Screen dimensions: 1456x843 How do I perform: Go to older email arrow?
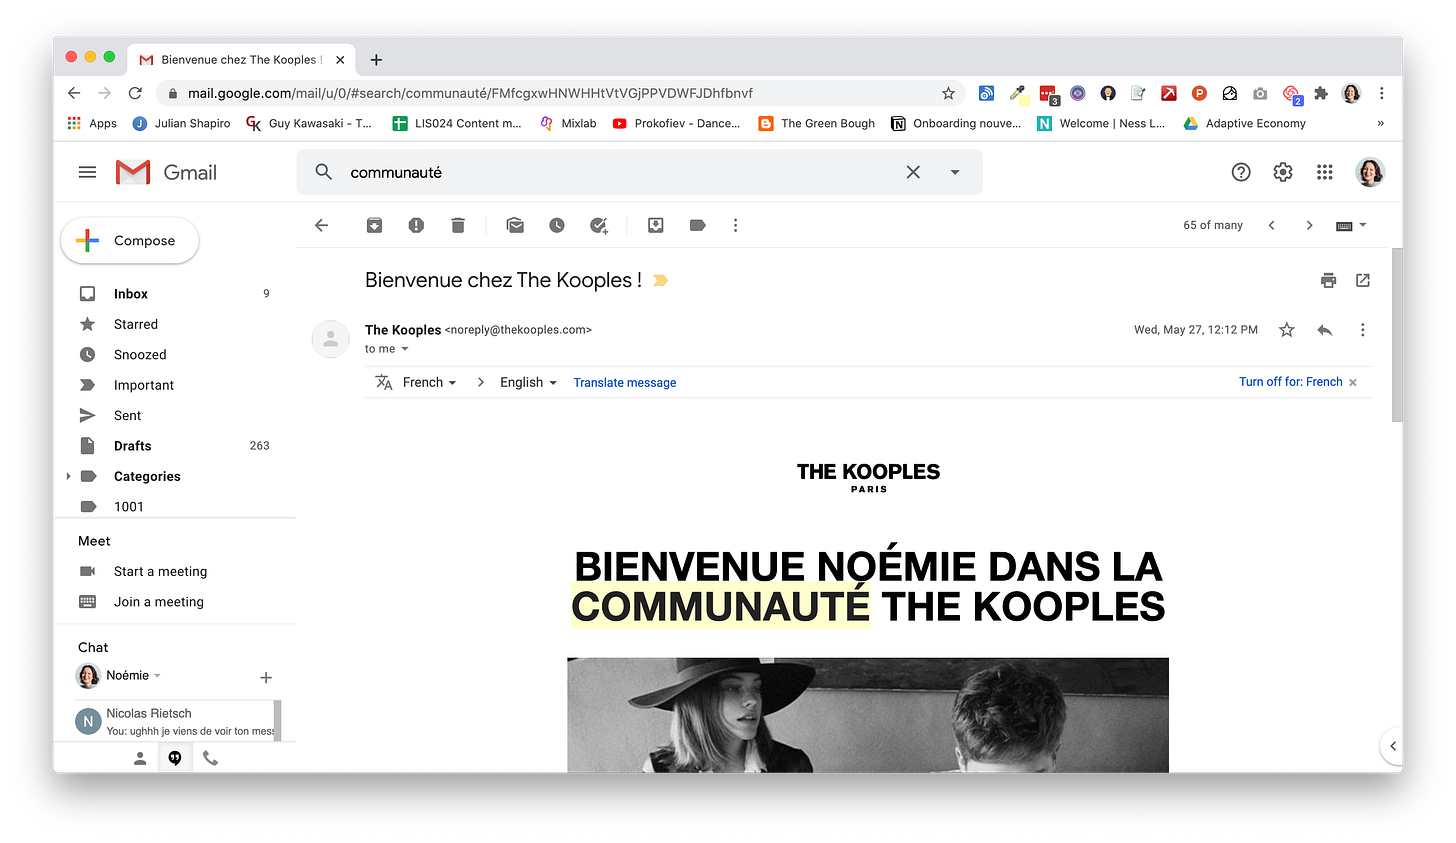point(1309,226)
